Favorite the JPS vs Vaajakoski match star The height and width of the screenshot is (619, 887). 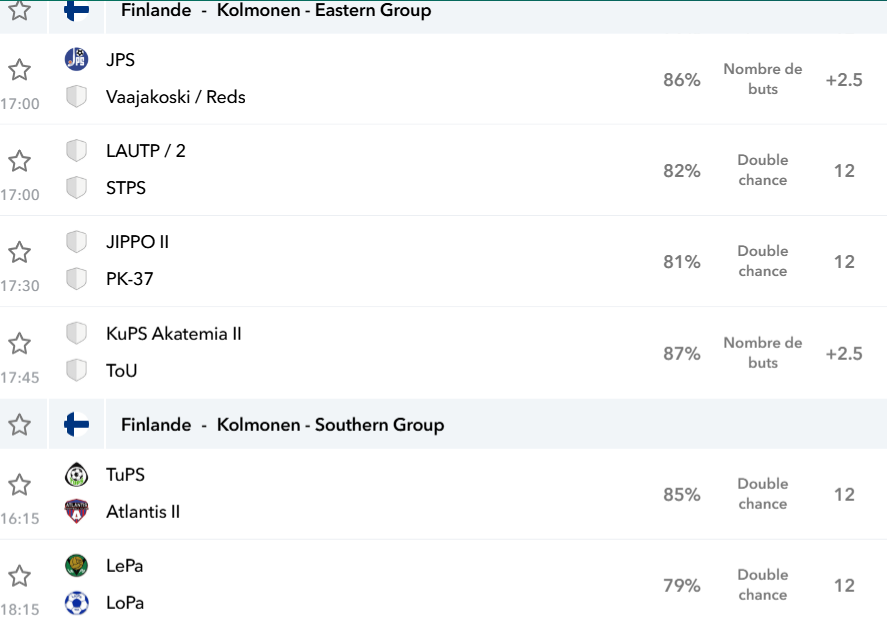click(x=19, y=70)
